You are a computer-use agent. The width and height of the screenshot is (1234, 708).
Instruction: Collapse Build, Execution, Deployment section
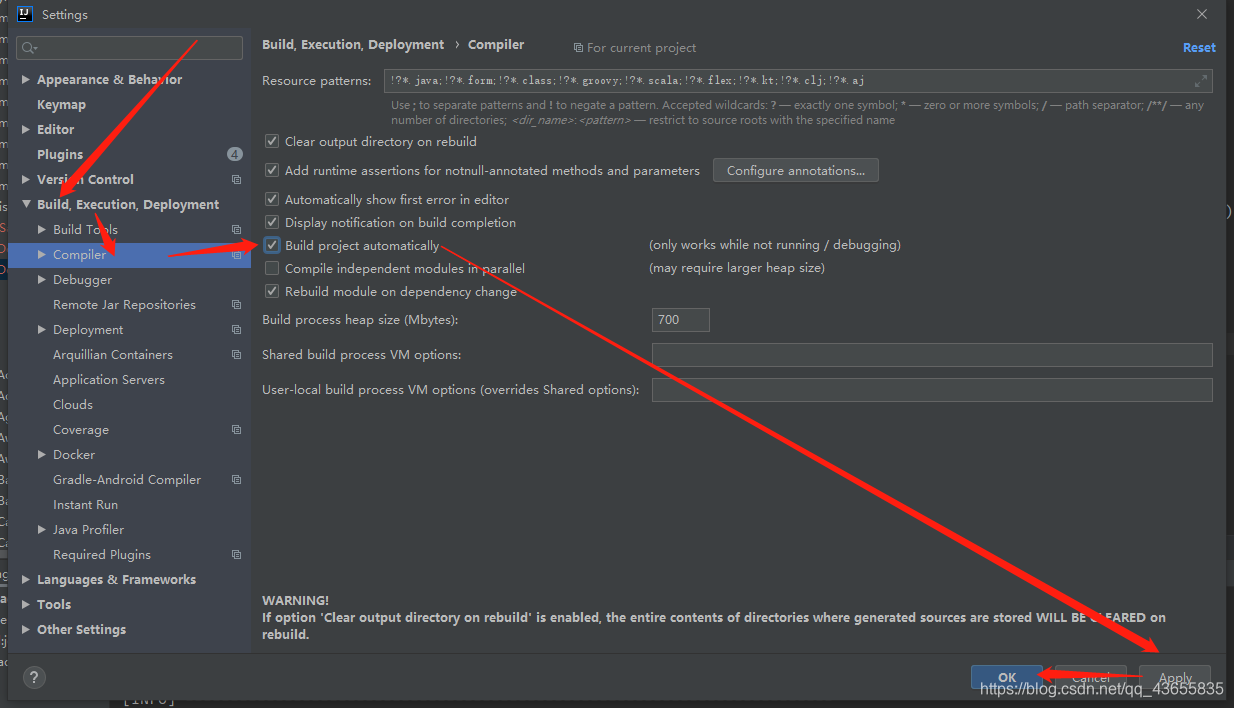(26, 204)
